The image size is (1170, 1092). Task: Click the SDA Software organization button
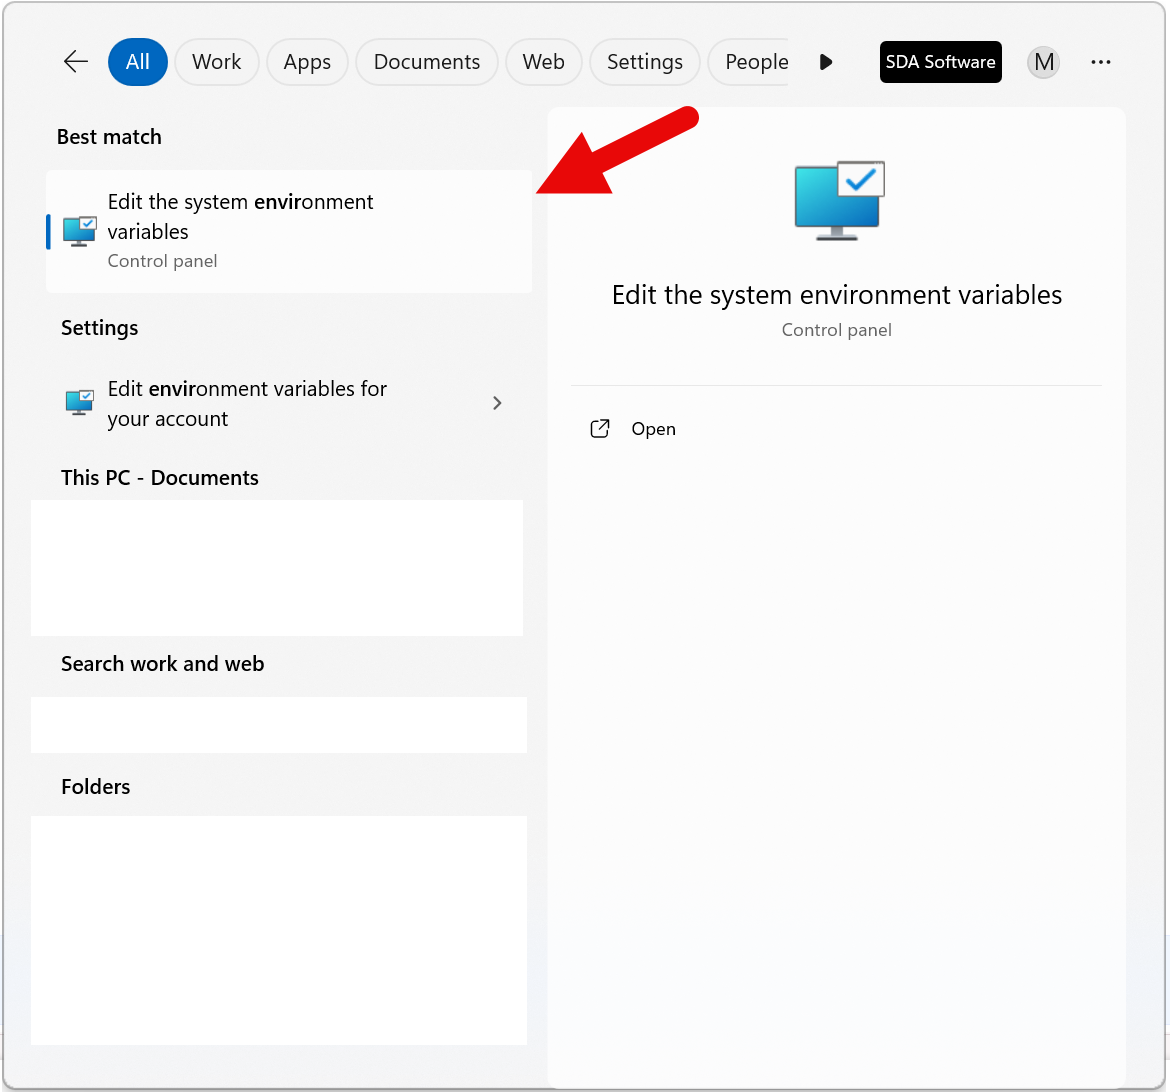pyautogui.click(x=940, y=62)
